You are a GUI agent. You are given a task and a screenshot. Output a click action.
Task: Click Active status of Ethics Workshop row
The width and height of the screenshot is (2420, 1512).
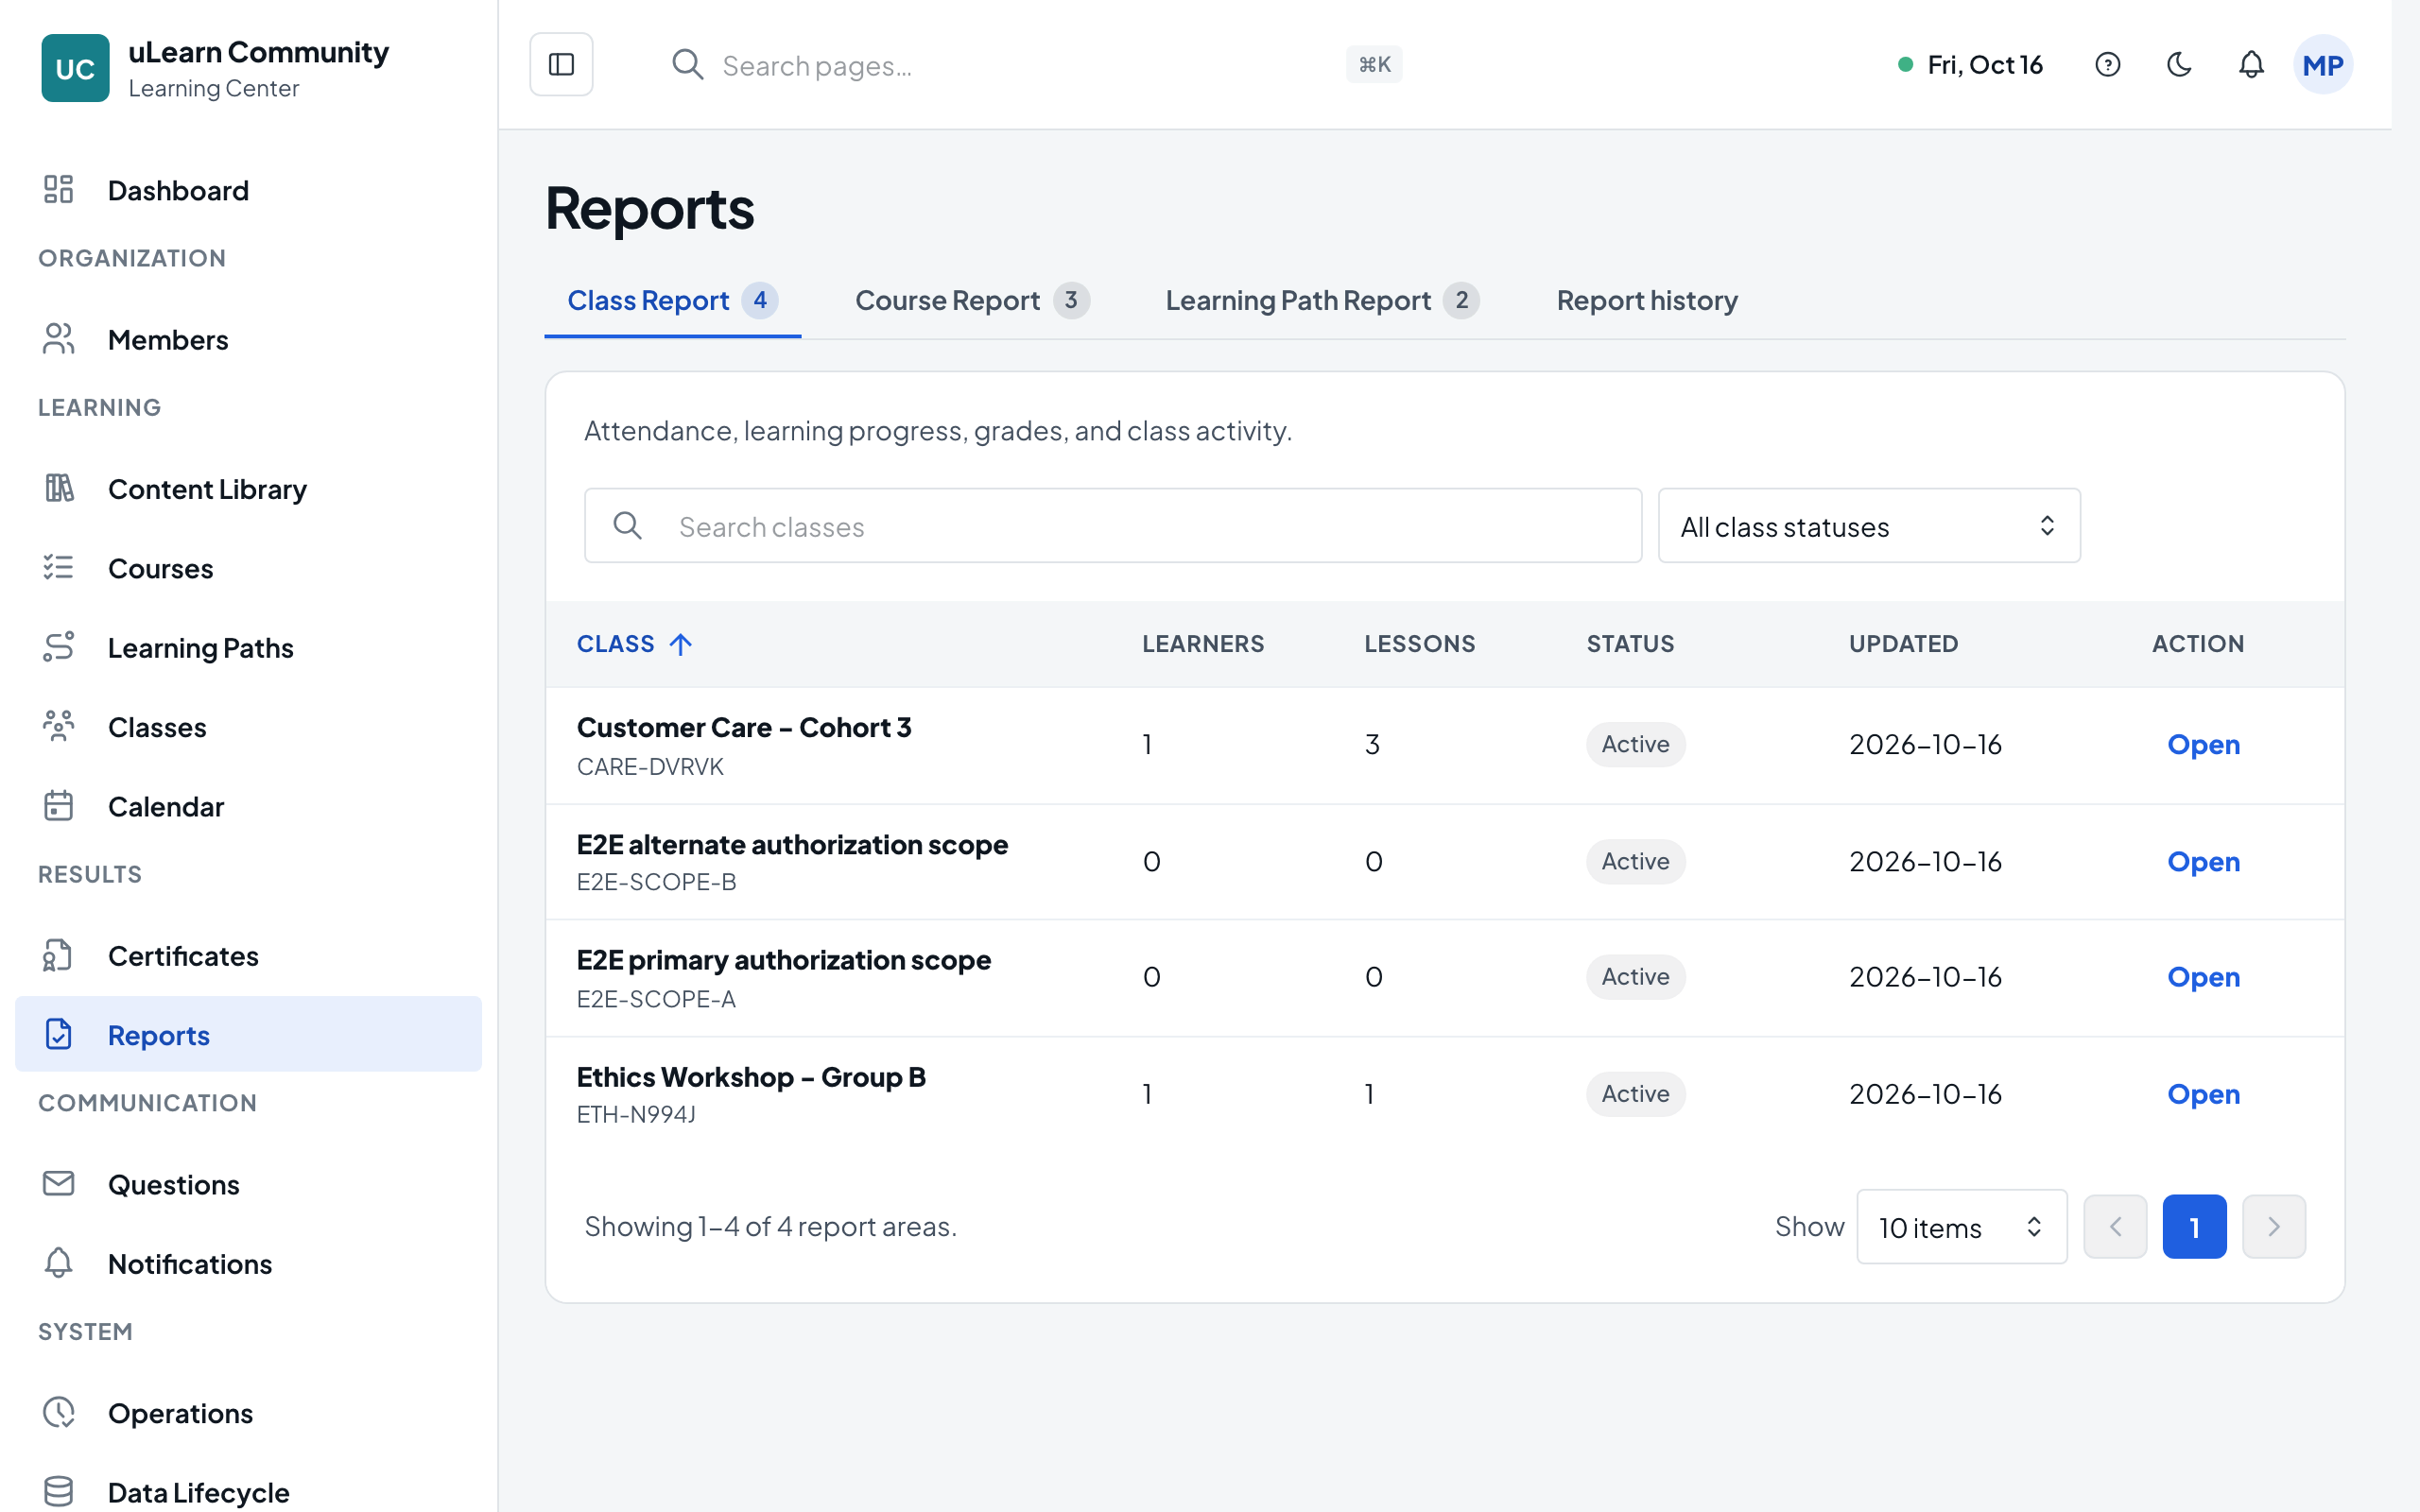(x=1635, y=1093)
